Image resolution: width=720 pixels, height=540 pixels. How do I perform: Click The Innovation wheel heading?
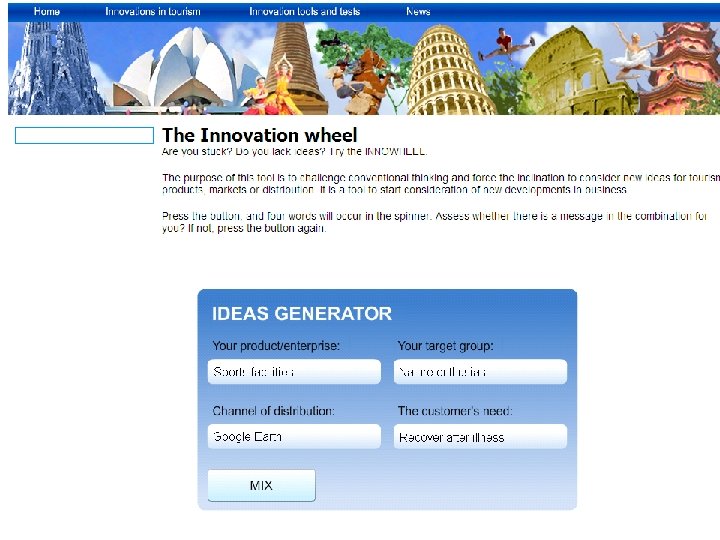259,135
